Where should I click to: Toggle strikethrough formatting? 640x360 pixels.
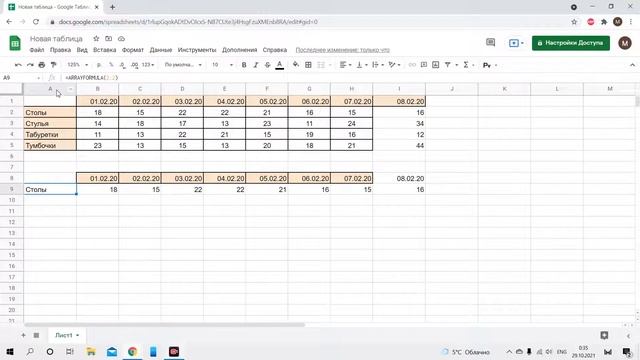(x=268, y=65)
